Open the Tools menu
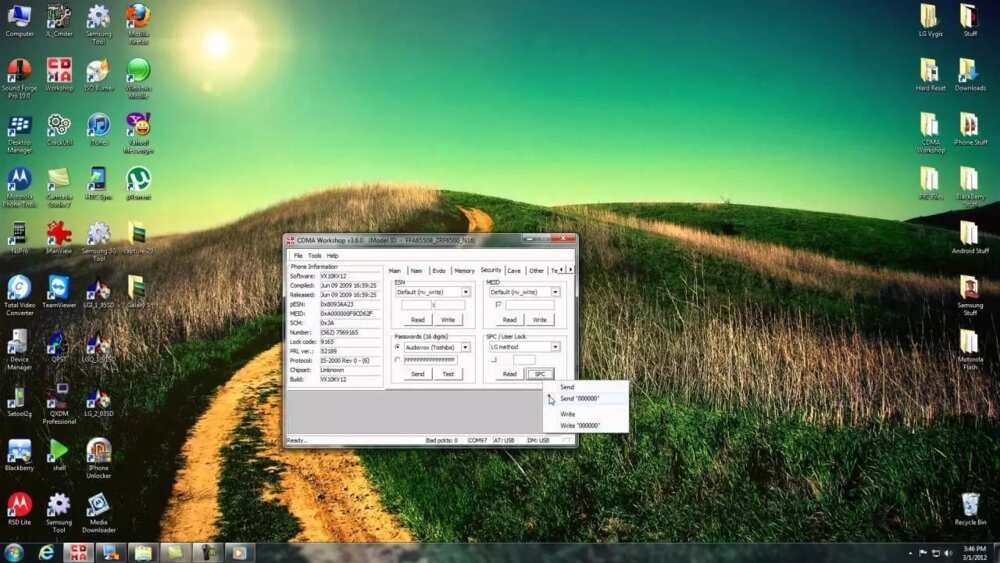Viewport: 1000px width, 563px height. (314, 256)
